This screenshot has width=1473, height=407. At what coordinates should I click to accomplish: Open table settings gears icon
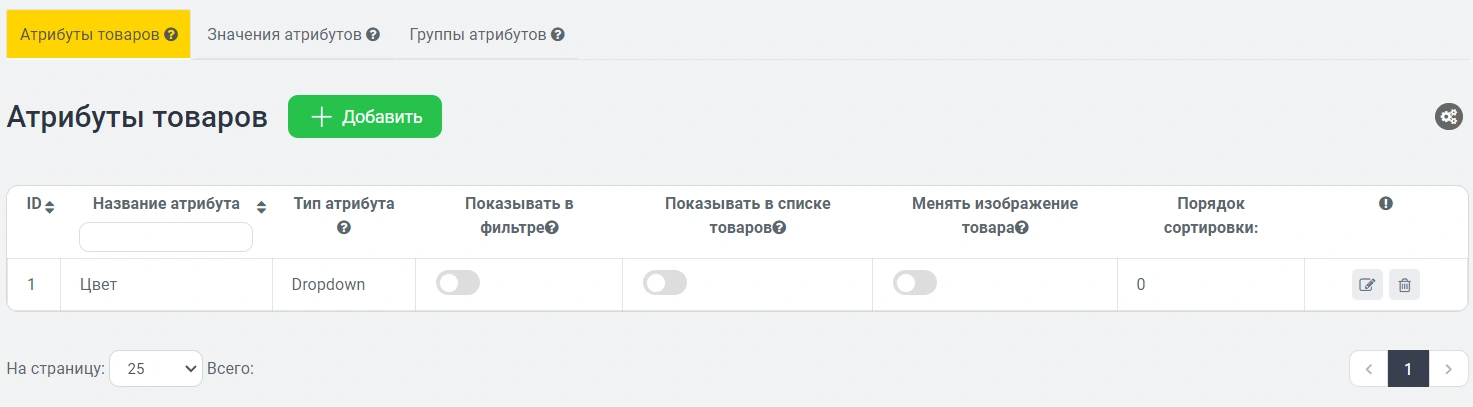[1448, 117]
